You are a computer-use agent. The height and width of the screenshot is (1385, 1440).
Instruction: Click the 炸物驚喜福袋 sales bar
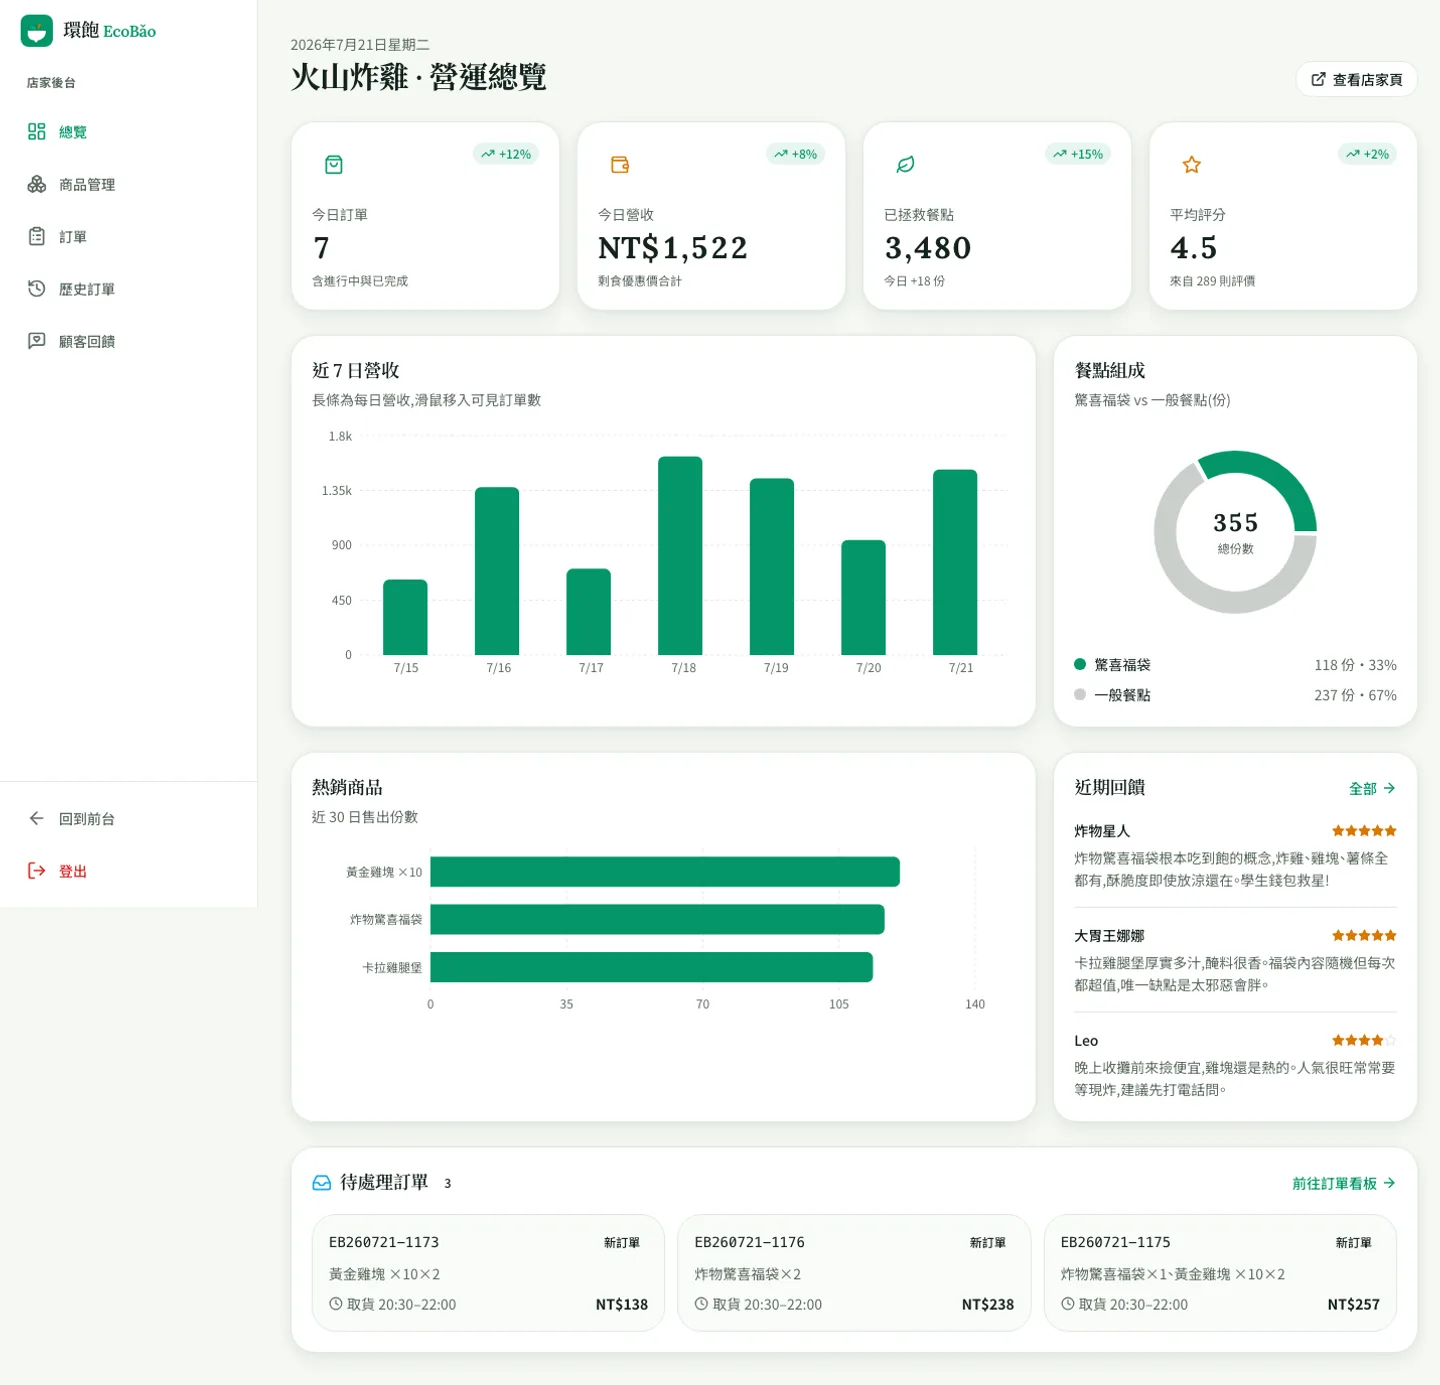coord(657,919)
